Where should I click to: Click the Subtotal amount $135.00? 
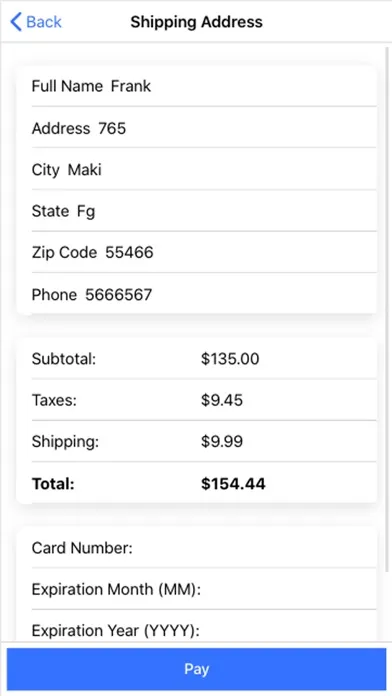pyautogui.click(x=230, y=359)
